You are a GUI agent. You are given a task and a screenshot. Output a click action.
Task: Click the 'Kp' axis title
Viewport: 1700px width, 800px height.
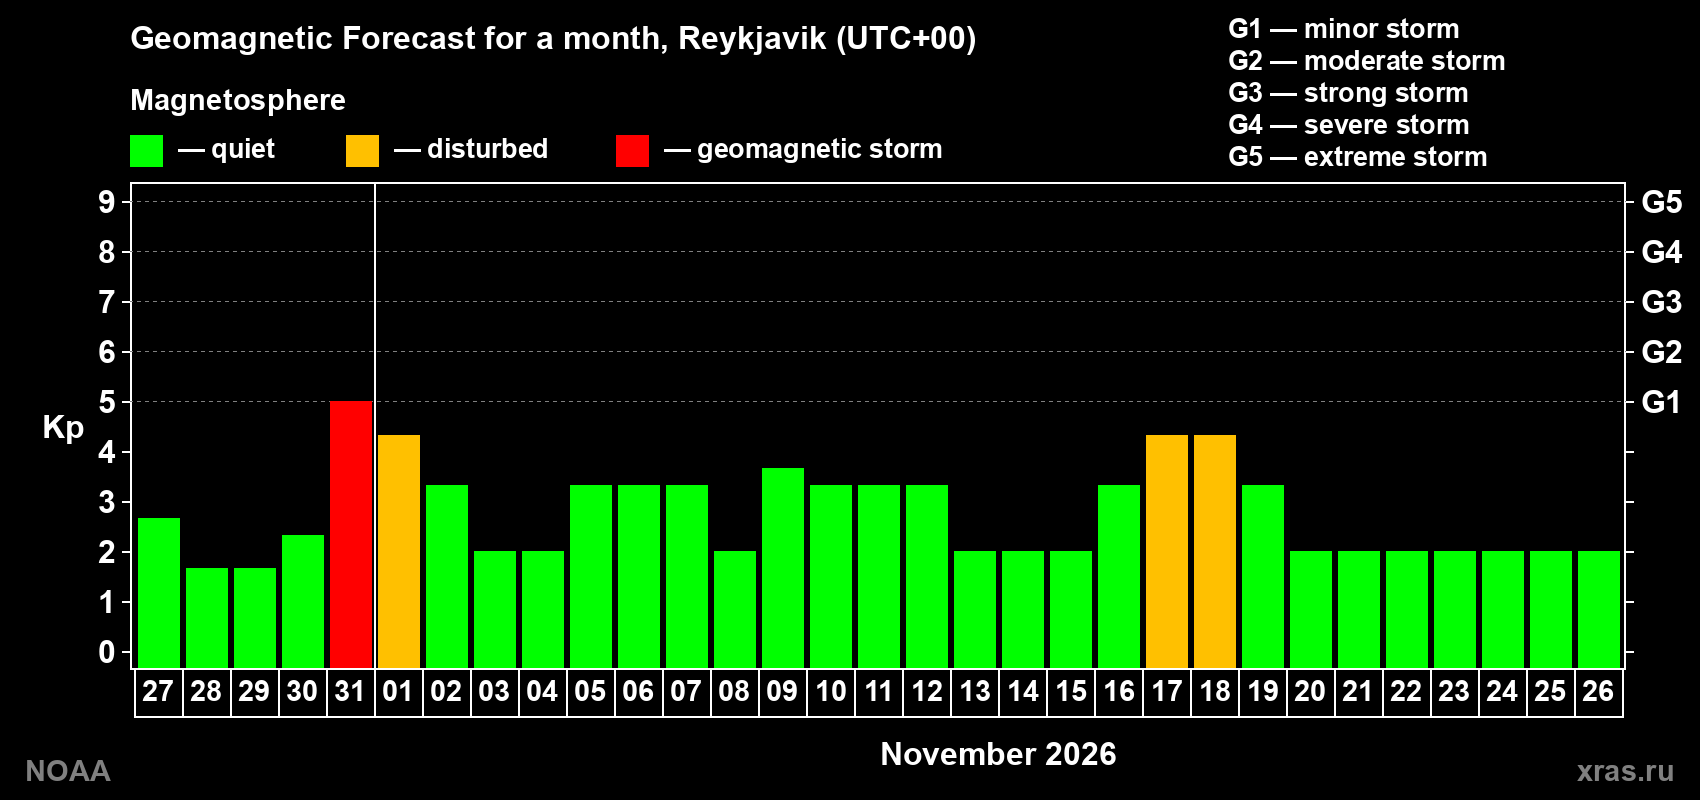[63, 428]
